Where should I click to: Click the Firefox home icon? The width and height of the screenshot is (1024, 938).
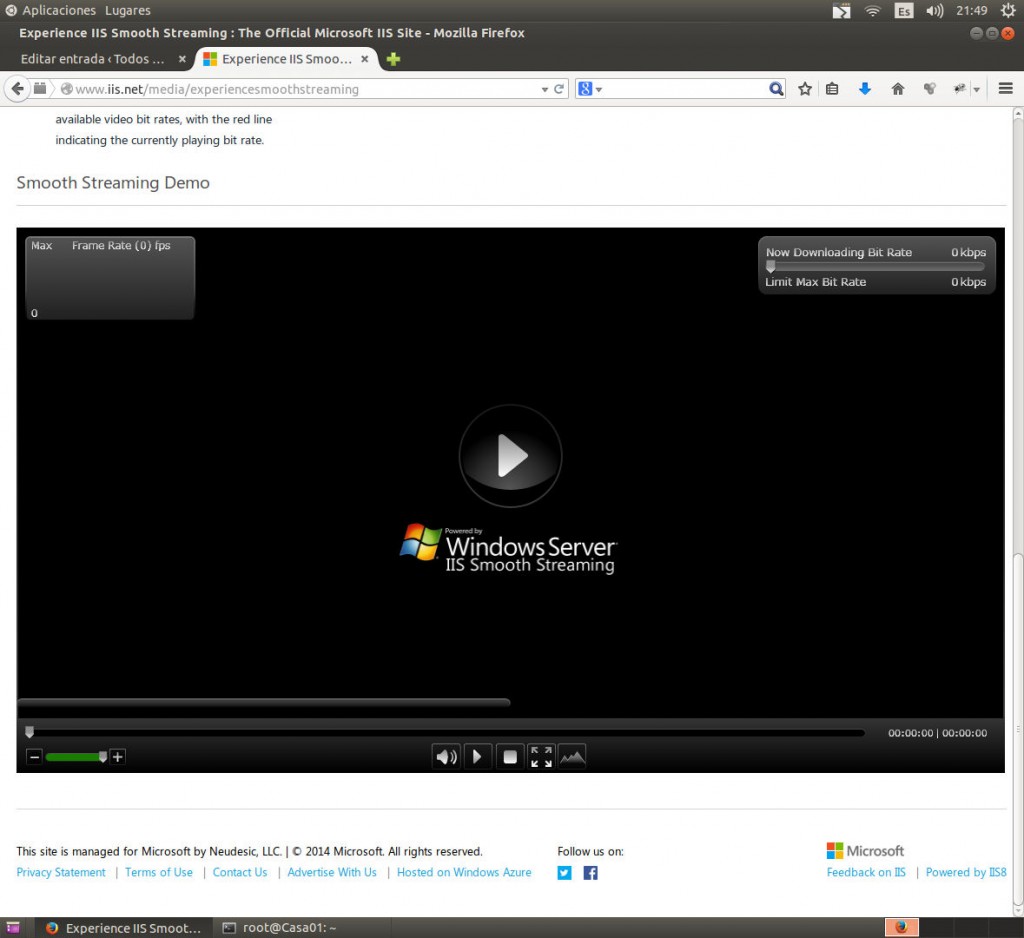[x=897, y=88]
